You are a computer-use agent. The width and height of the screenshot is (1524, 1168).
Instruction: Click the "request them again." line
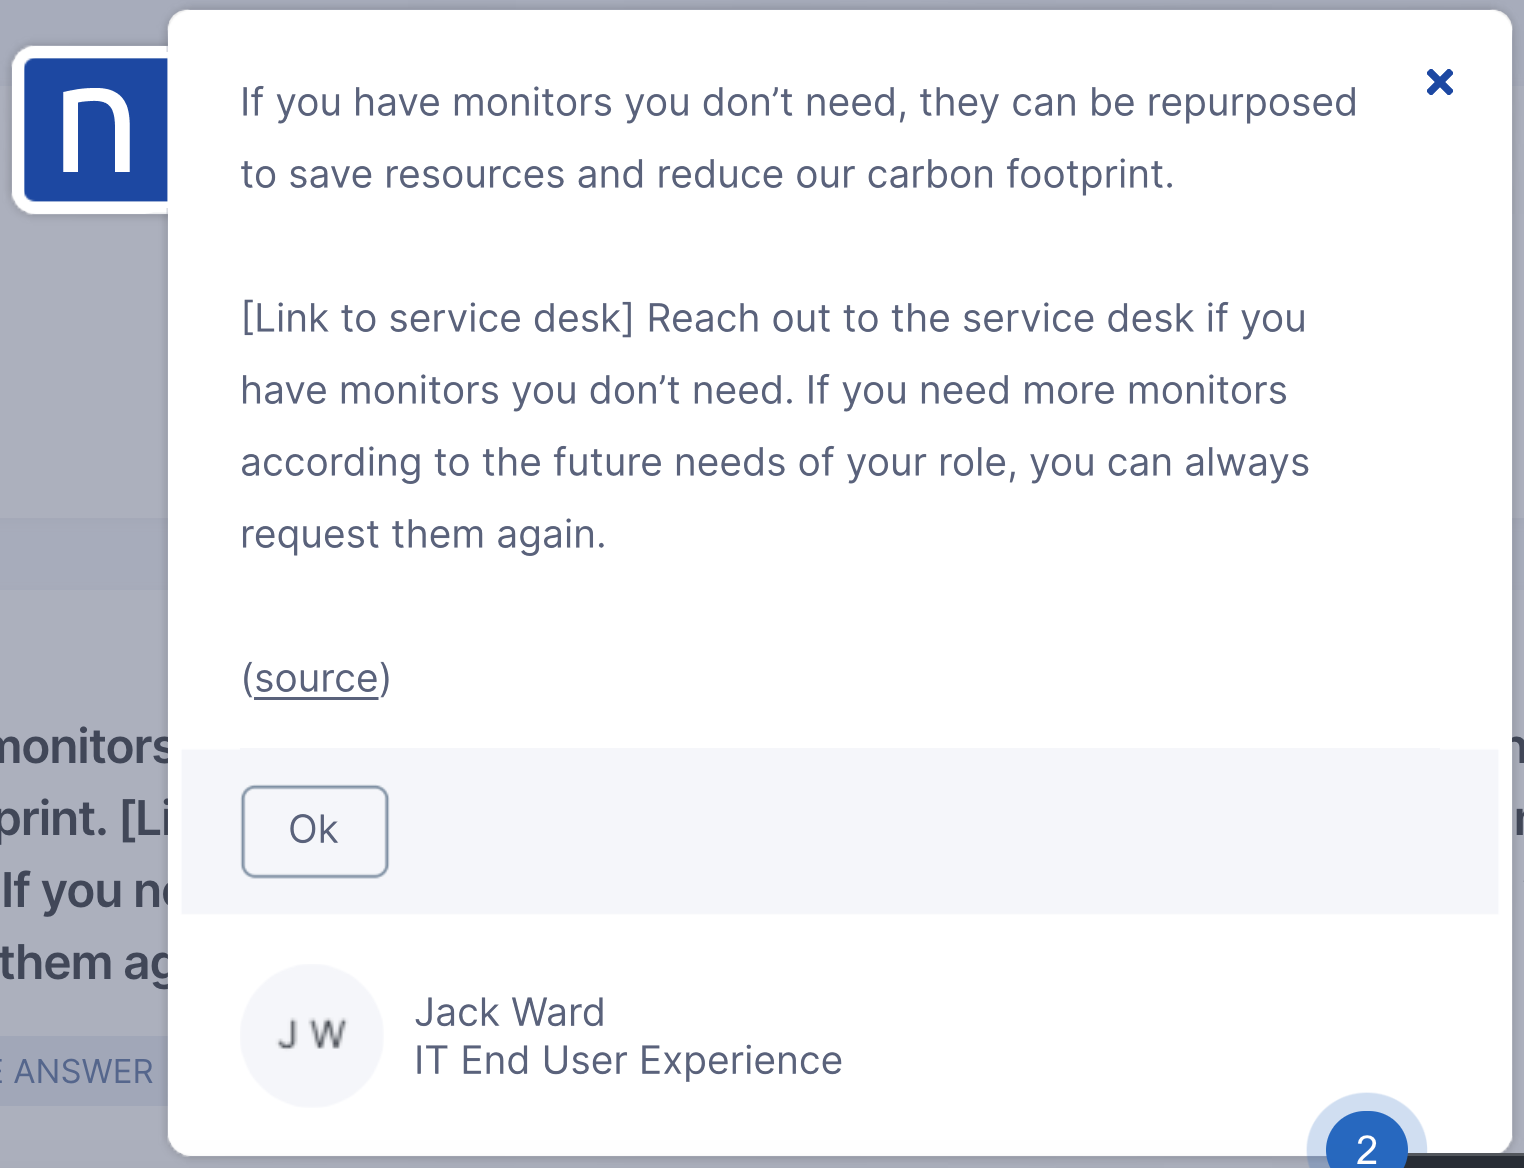[423, 535]
